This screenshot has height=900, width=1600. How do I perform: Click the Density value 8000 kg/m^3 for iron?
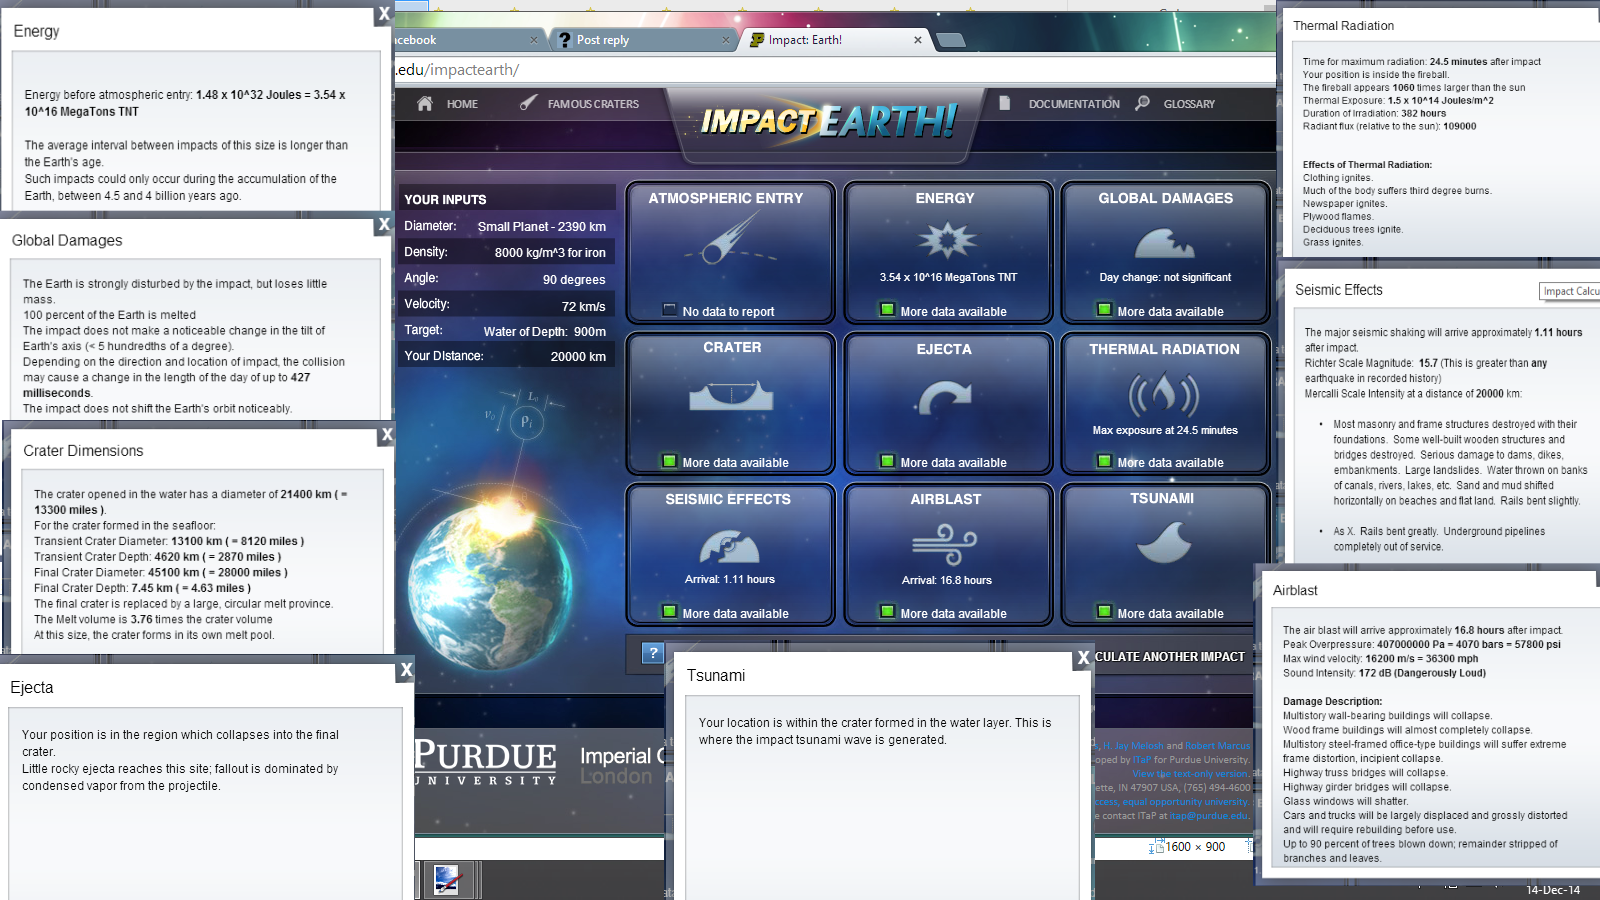point(550,253)
